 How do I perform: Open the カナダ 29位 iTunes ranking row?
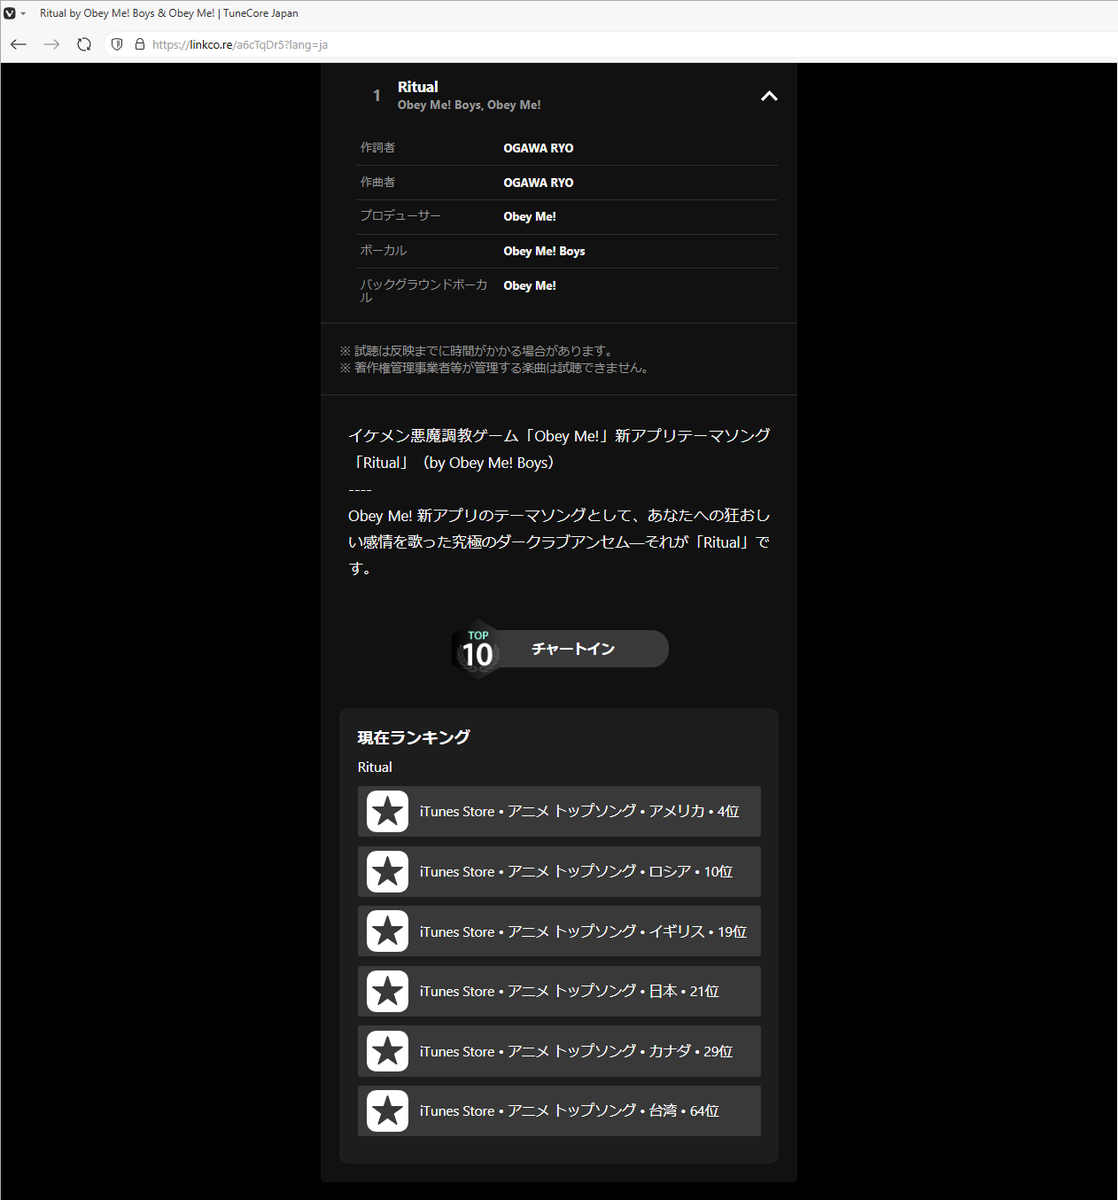click(559, 1051)
